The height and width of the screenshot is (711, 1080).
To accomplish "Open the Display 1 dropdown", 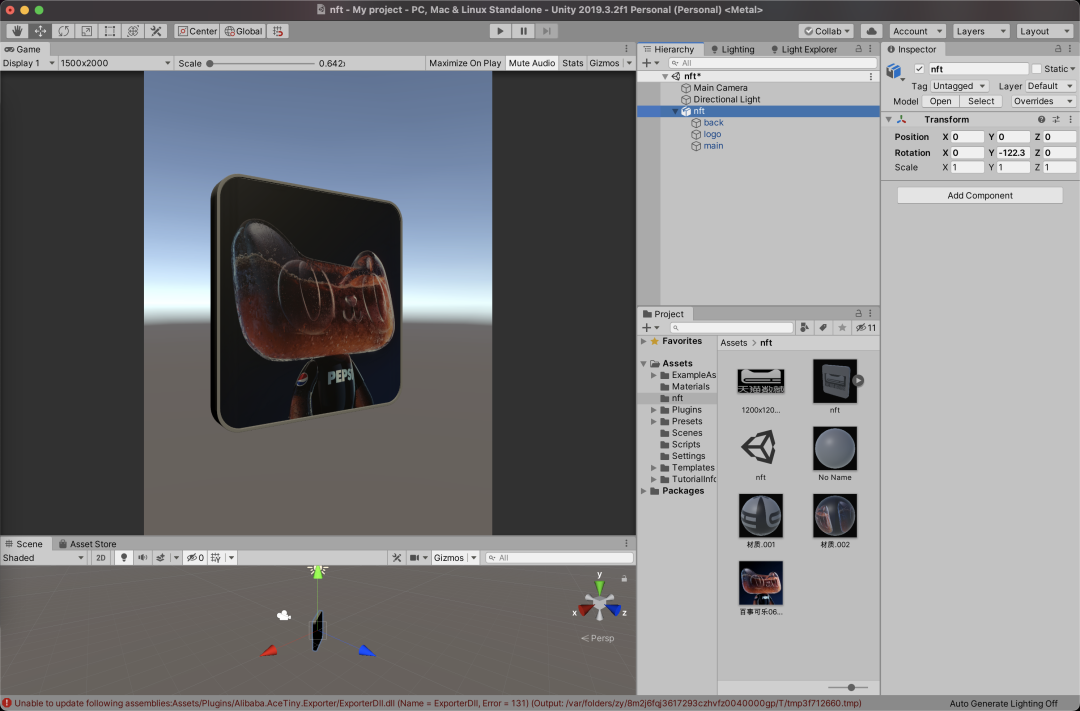I will coord(28,63).
